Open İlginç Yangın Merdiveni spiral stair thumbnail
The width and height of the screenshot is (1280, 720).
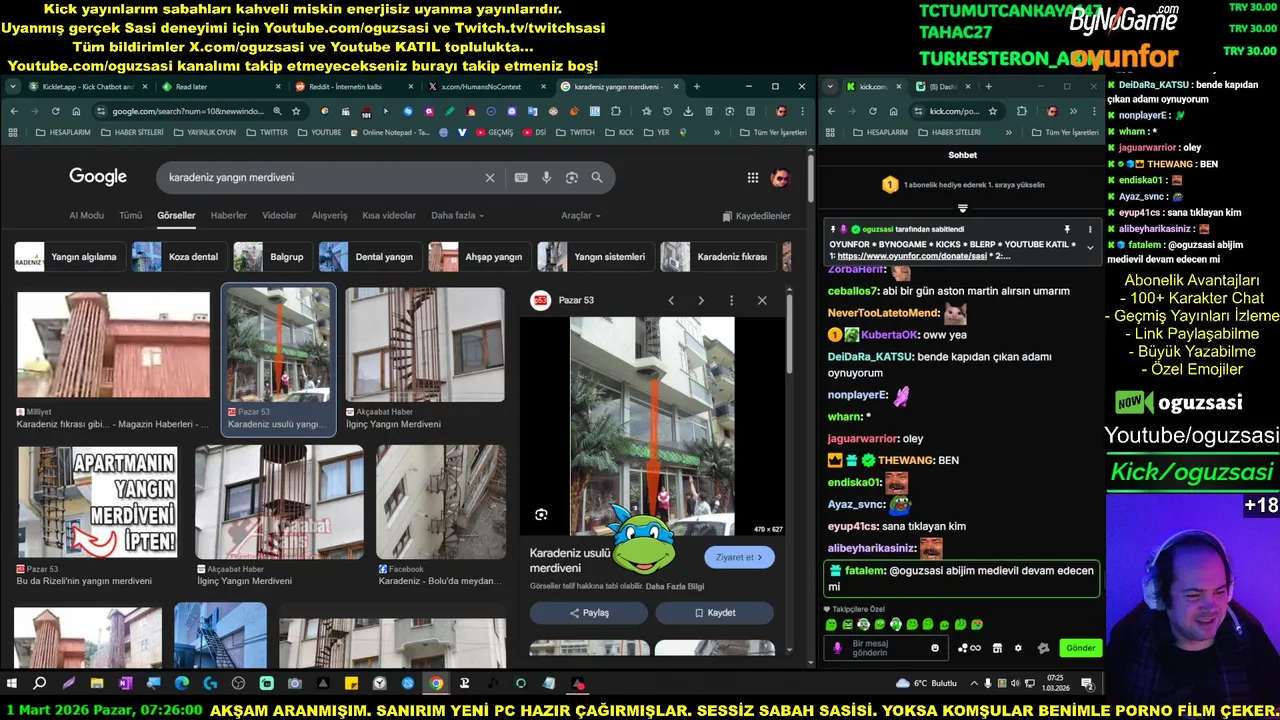tap(425, 345)
